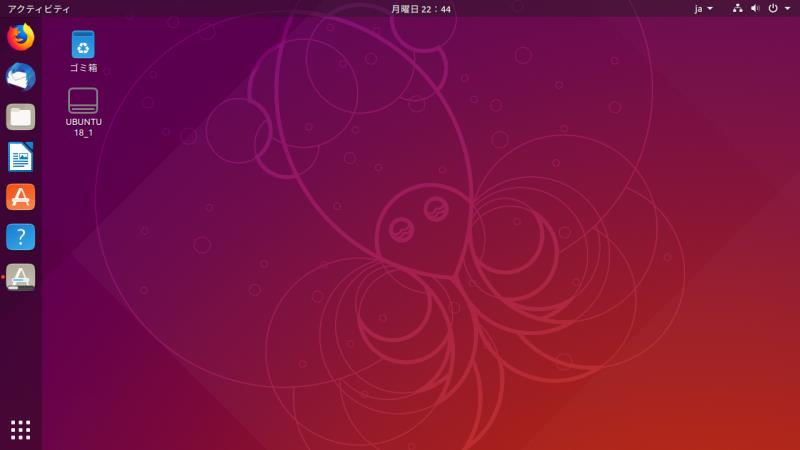The height and width of the screenshot is (450, 800).
Task: Select the ゴミ箱 trash desktop icon
Action: click(83, 44)
